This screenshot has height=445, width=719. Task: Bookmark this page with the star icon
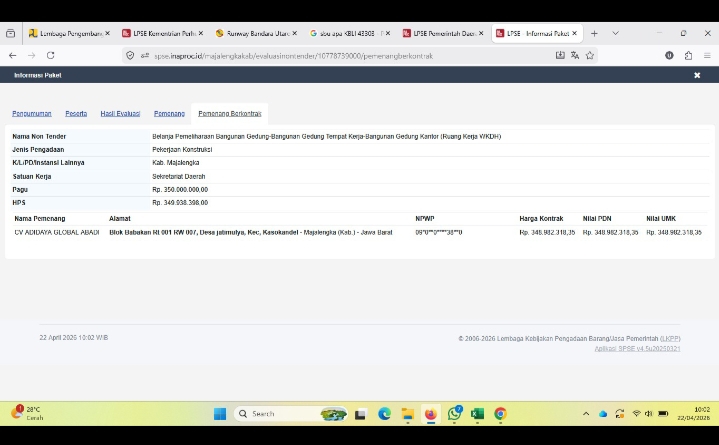pyautogui.click(x=590, y=55)
